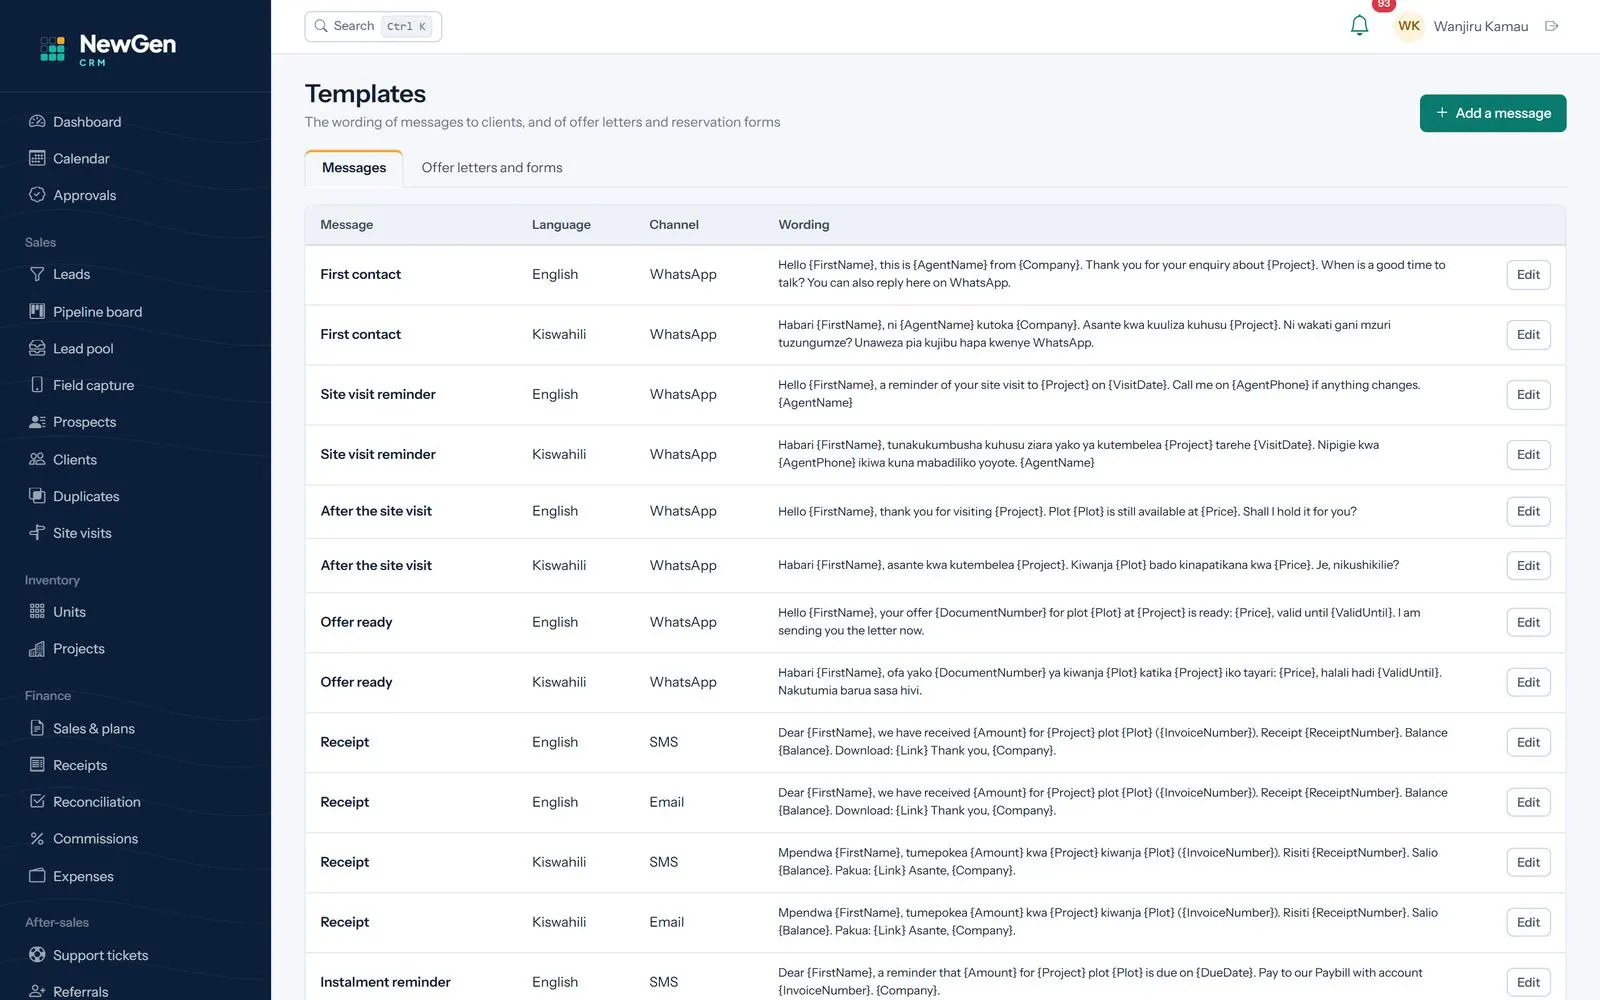Open Duplicates icon in sidebar
Image resolution: width=1600 pixels, height=1000 pixels.
click(37, 496)
